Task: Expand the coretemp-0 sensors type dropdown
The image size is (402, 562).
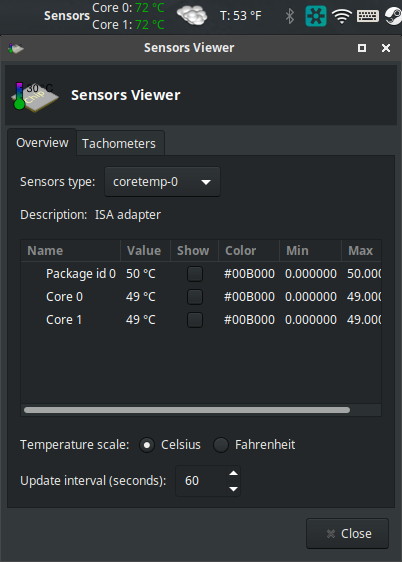Action: tap(162, 182)
